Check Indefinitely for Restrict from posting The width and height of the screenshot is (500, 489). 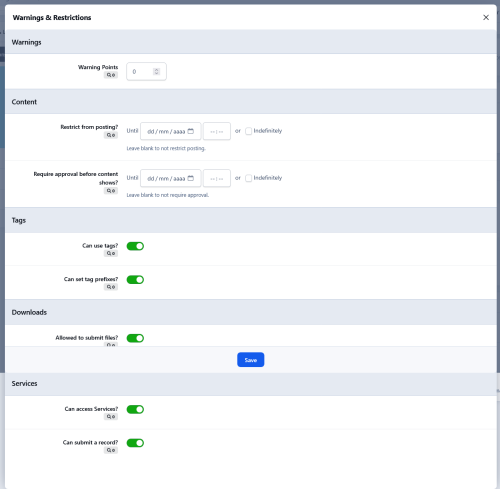pos(249,131)
